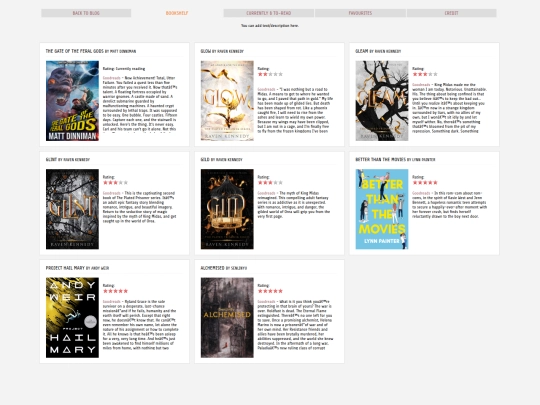This screenshot has width=540, height=405.
Task: Click Project Hail Mary star rating
Action: point(115,291)
